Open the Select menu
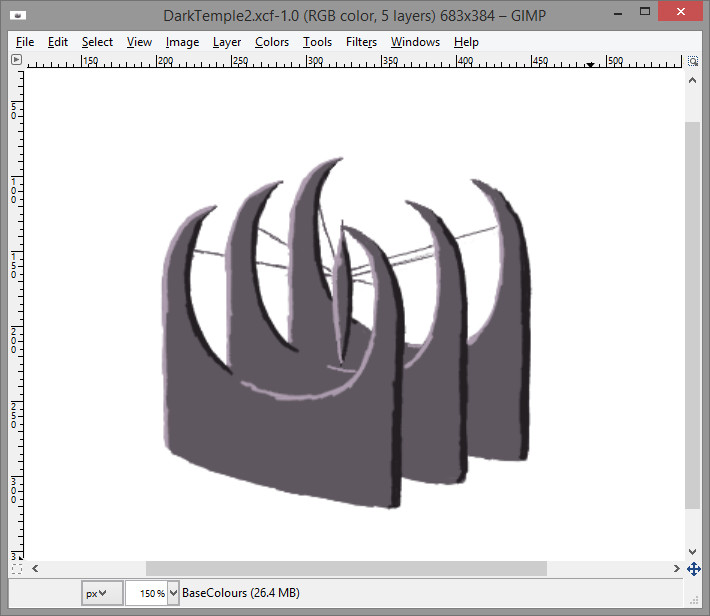This screenshot has width=710, height=616. 97,42
